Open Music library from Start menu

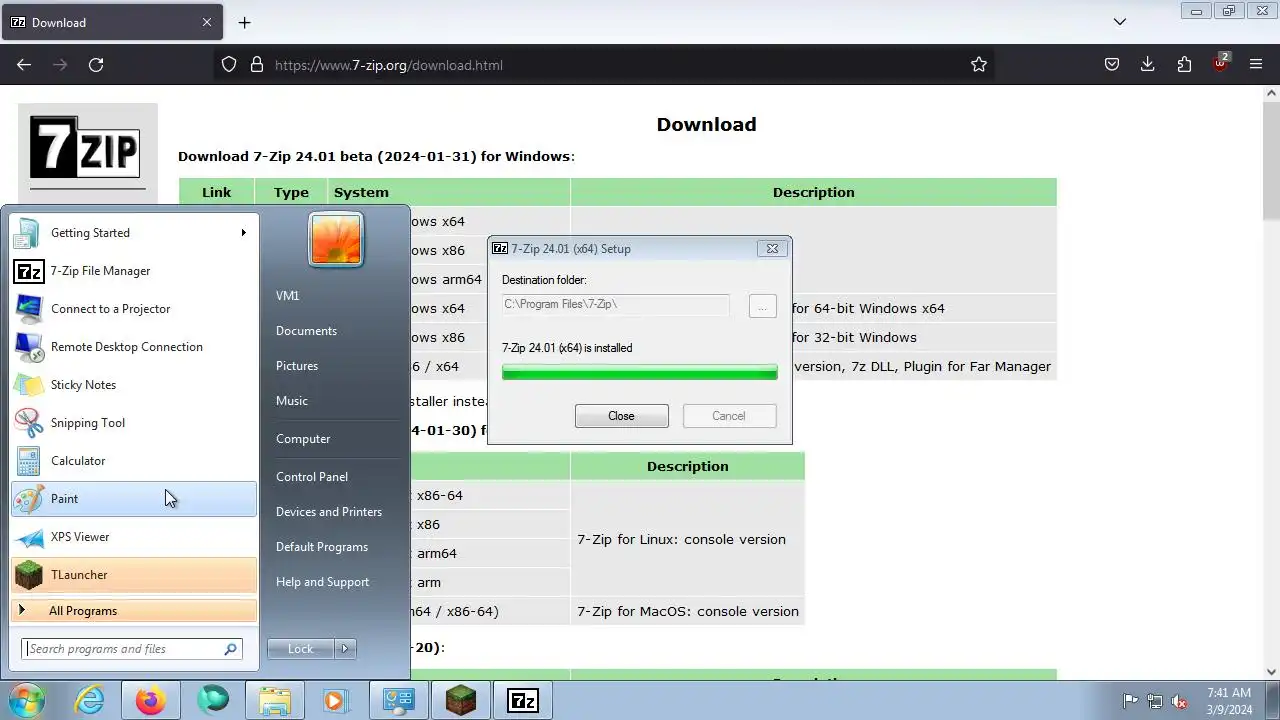click(x=292, y=401)
